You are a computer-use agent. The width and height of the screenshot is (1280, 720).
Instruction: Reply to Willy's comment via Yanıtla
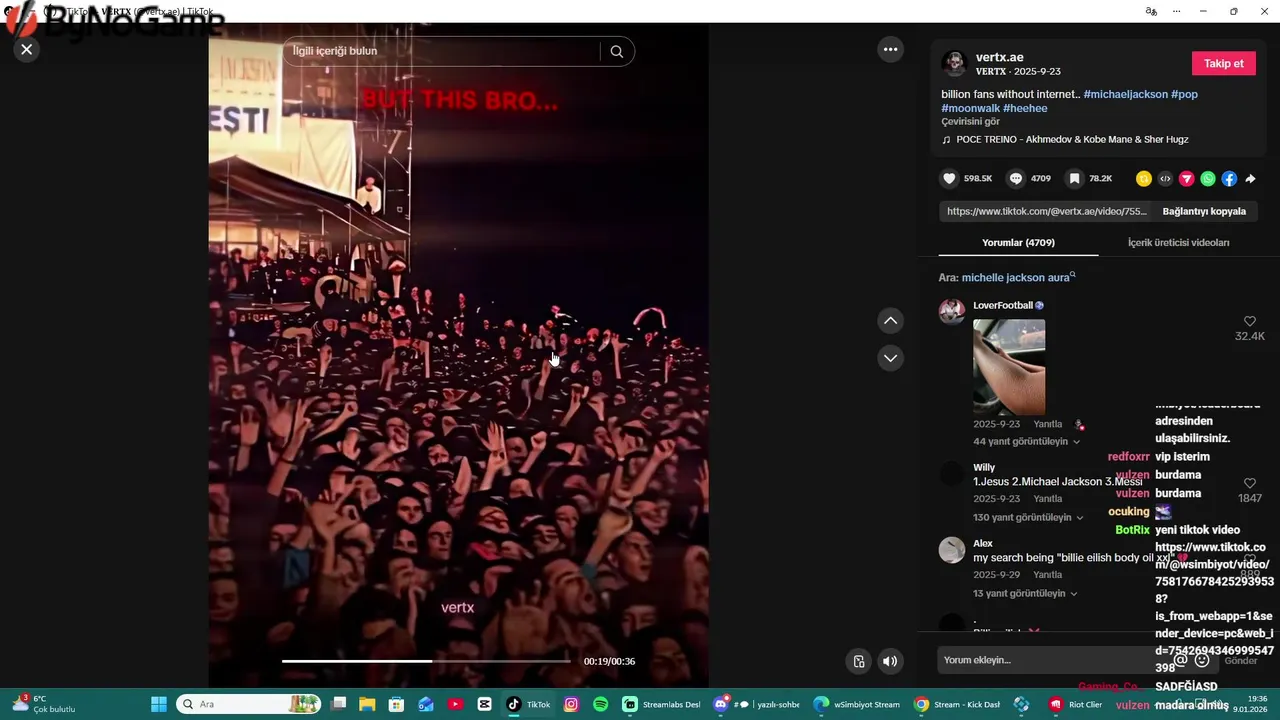(1048, 499)
